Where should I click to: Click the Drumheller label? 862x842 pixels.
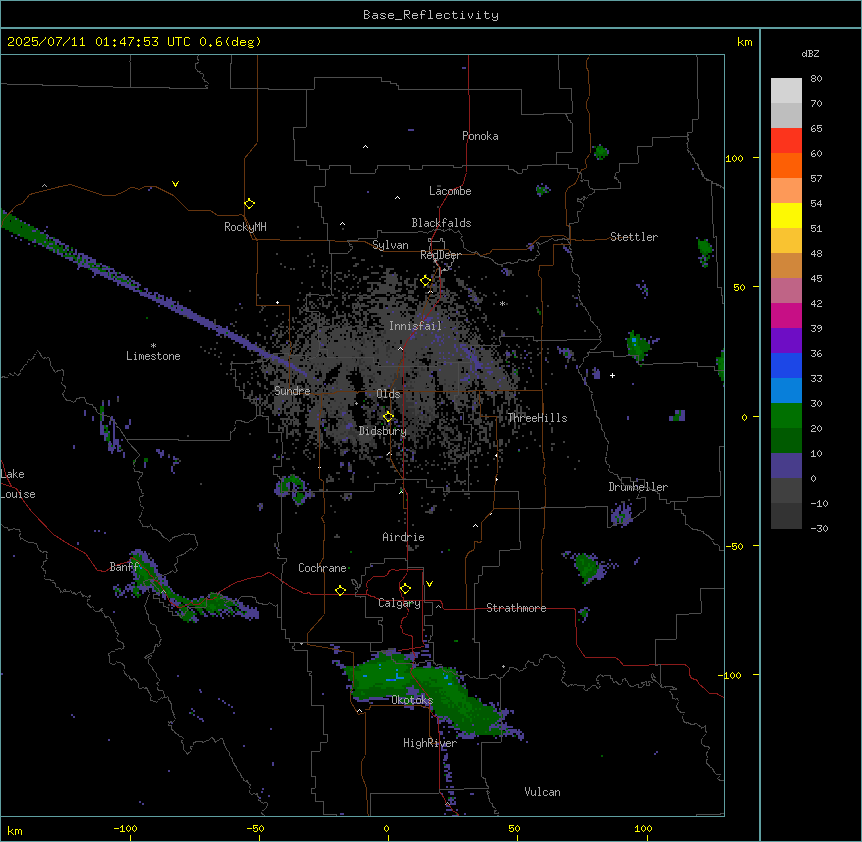638,487
